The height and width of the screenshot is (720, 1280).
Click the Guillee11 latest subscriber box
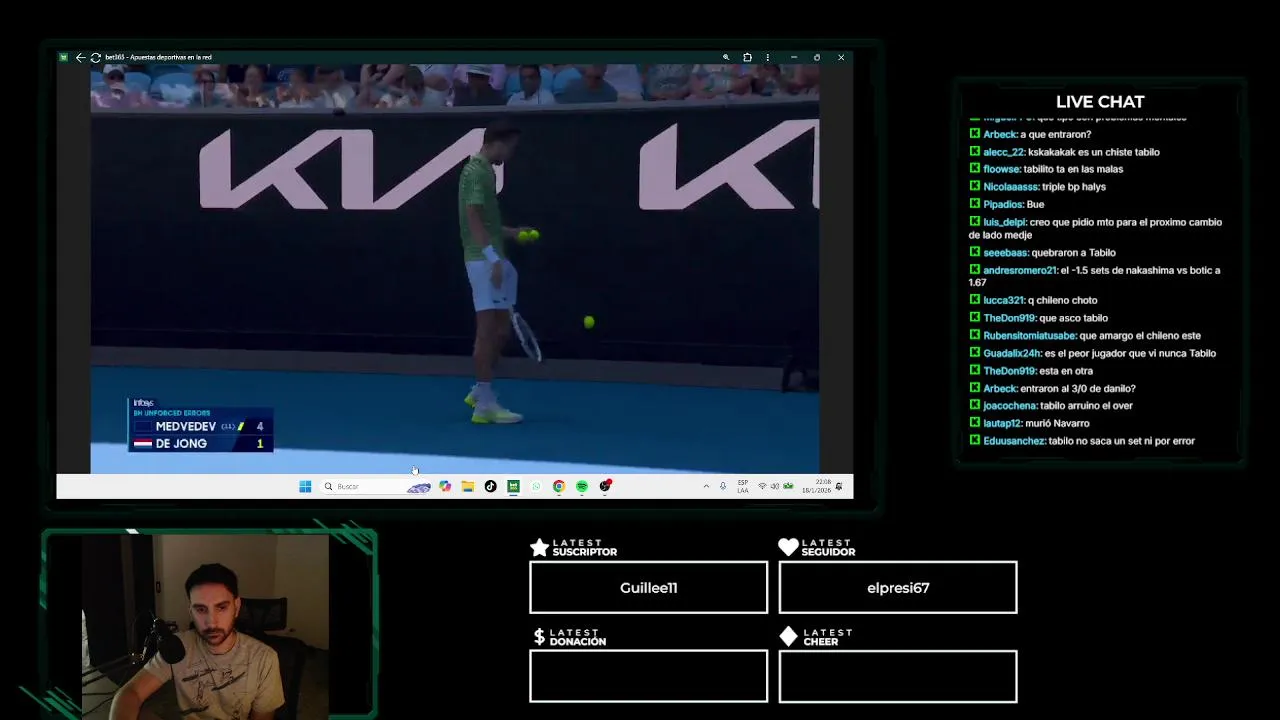click(648, 587)
